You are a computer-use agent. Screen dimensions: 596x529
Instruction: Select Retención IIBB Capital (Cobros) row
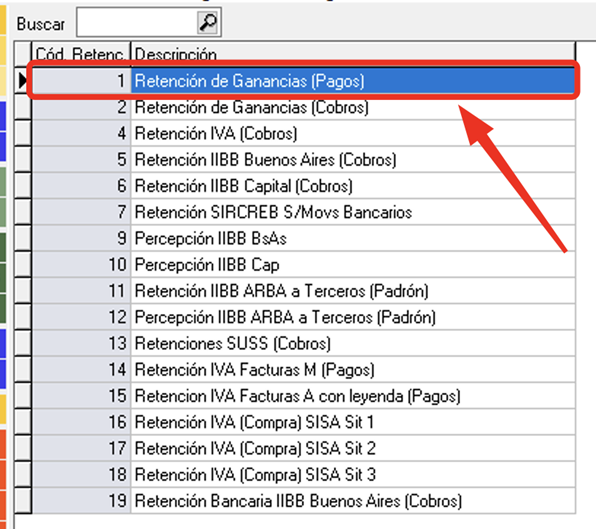[x=304, y=186]
